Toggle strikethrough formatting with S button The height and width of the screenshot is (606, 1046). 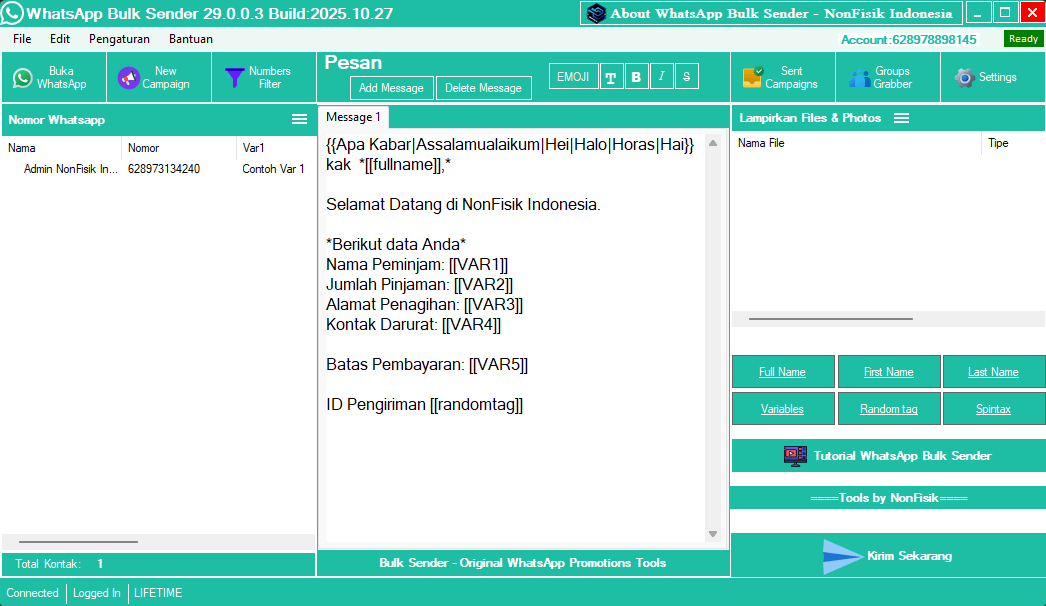pos(687,77)
